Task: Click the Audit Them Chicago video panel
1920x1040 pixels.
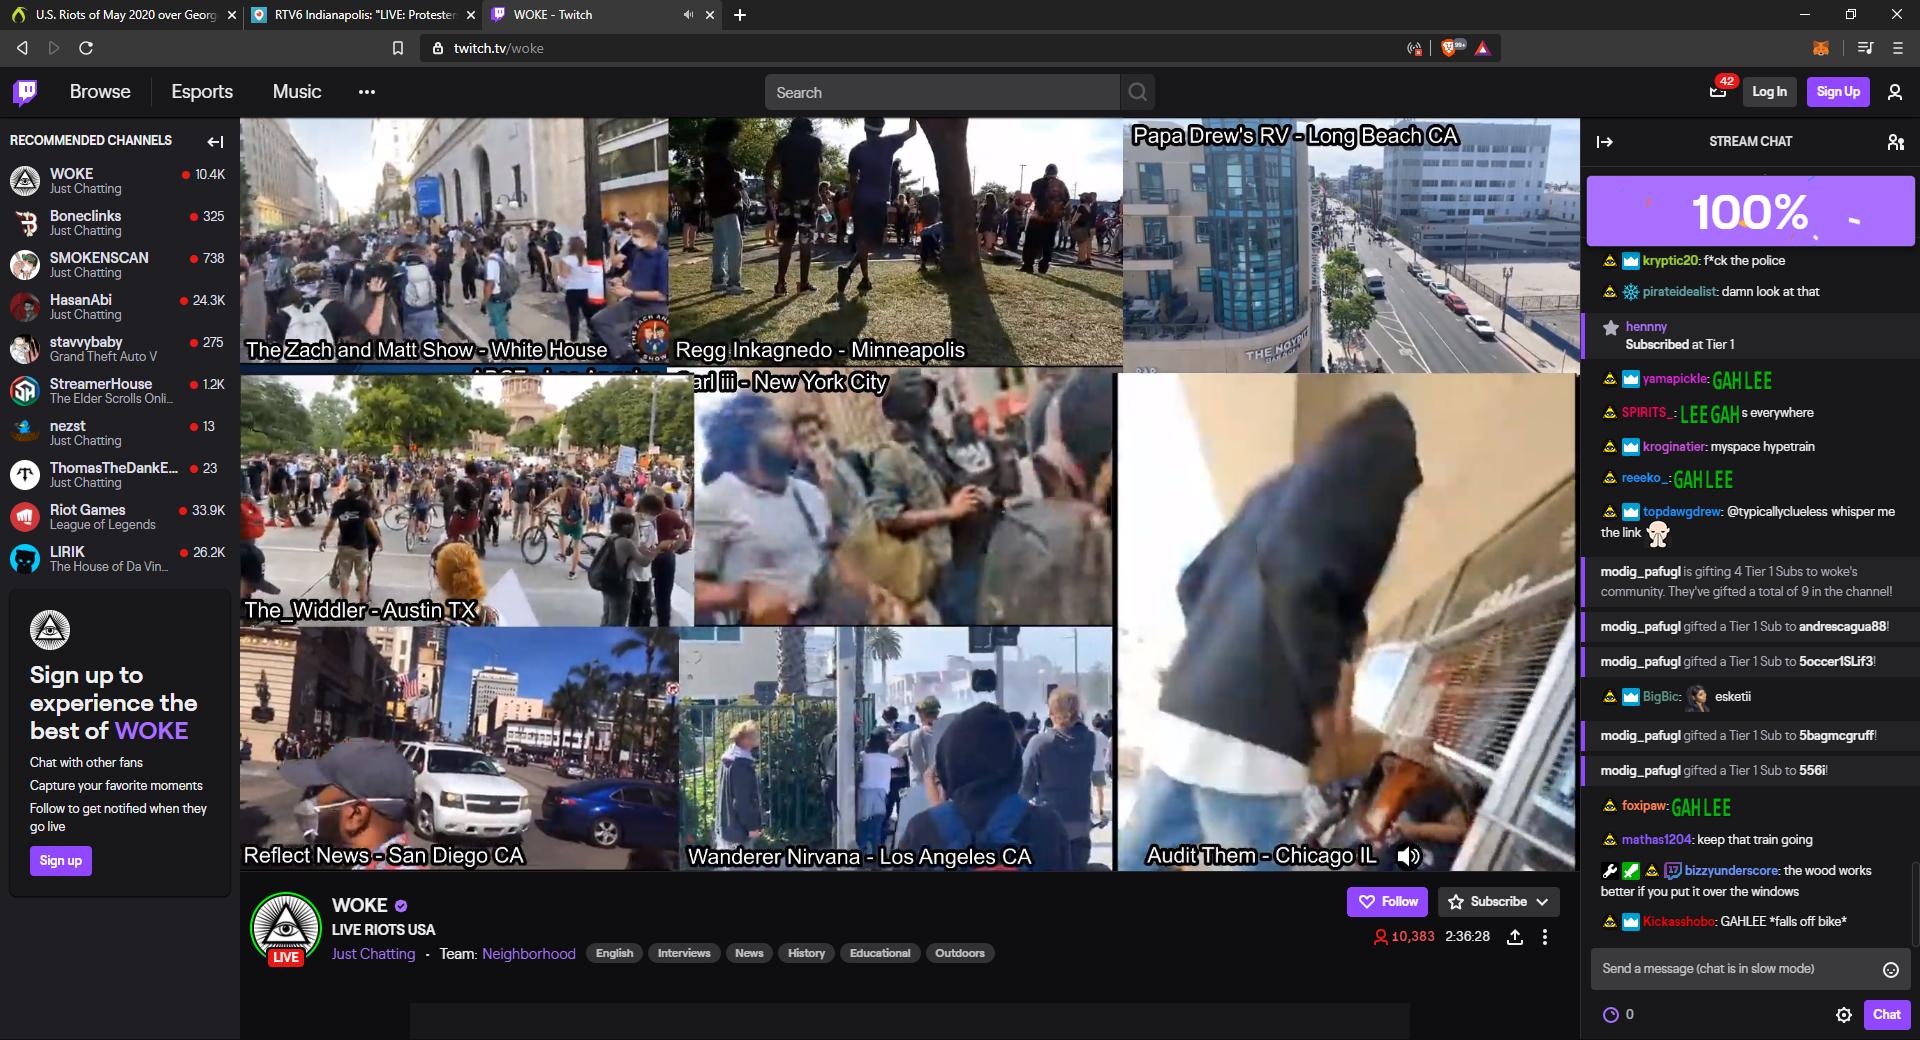Action: point(1346,622)
